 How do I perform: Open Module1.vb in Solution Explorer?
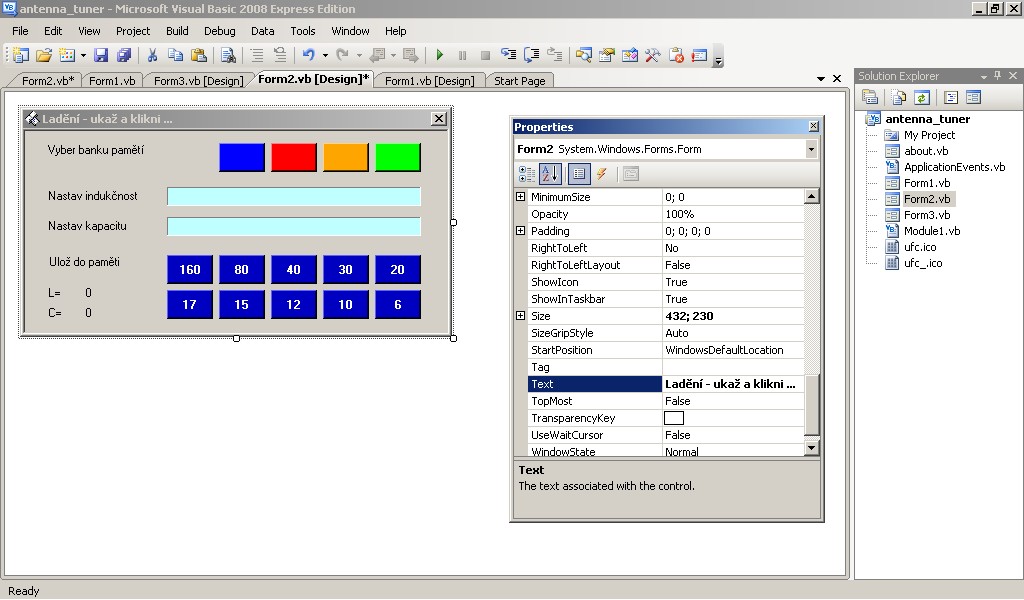pos(931,231)
